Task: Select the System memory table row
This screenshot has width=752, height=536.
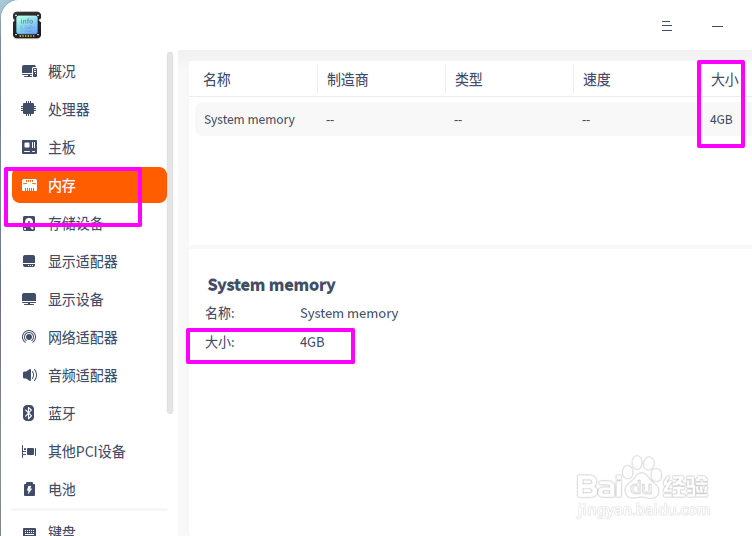Action: pos(473,119)
